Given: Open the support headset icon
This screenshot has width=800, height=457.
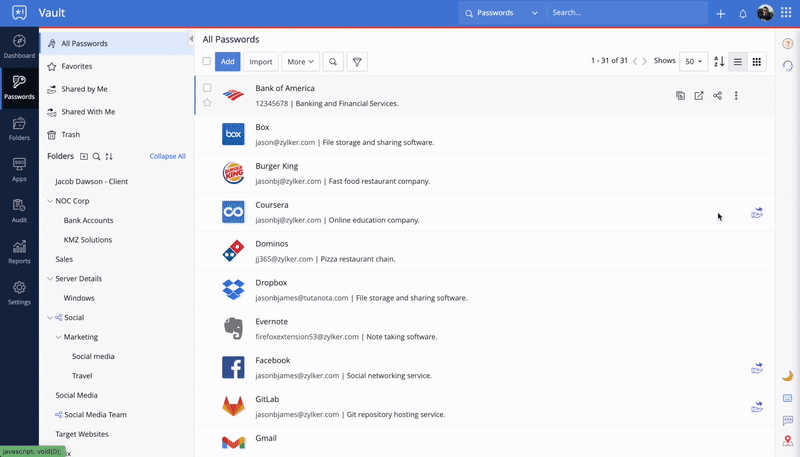Looking at the screenshot, I should pos(788,66).
